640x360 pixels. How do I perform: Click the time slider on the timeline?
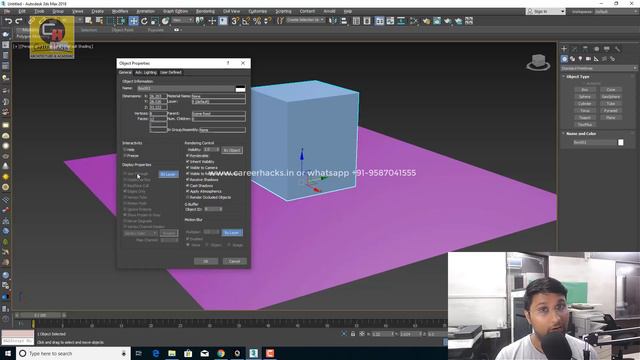[x=40, y=315]
